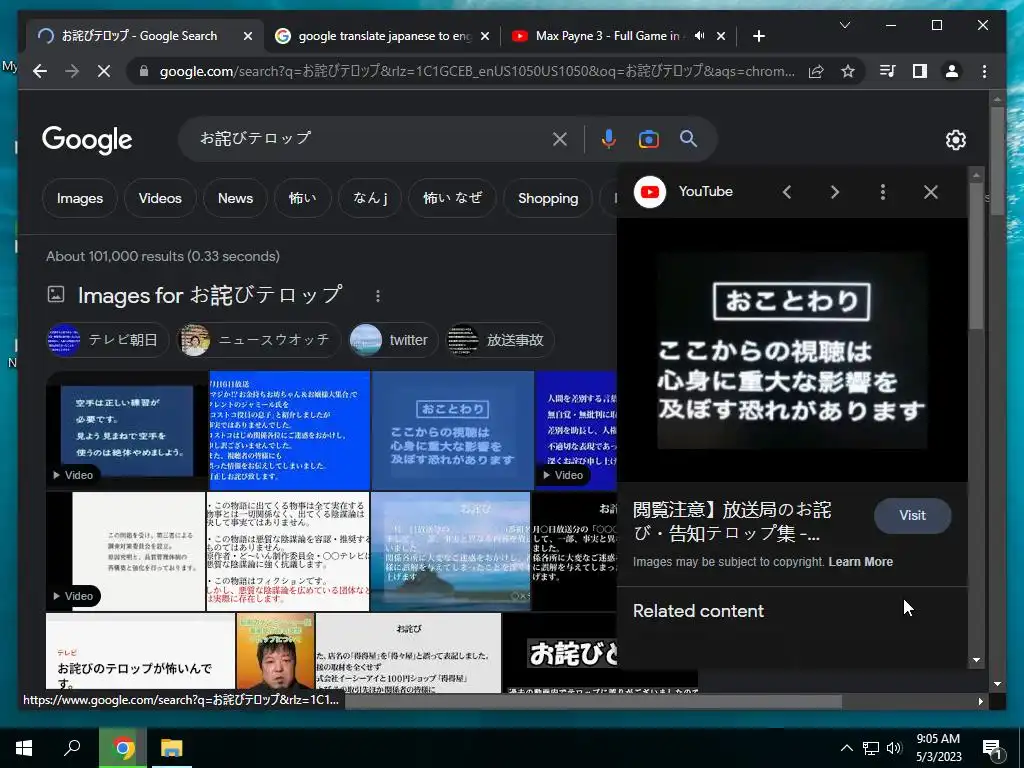
Task: Select the 怖い なぜ search chip
Action: 452,198
